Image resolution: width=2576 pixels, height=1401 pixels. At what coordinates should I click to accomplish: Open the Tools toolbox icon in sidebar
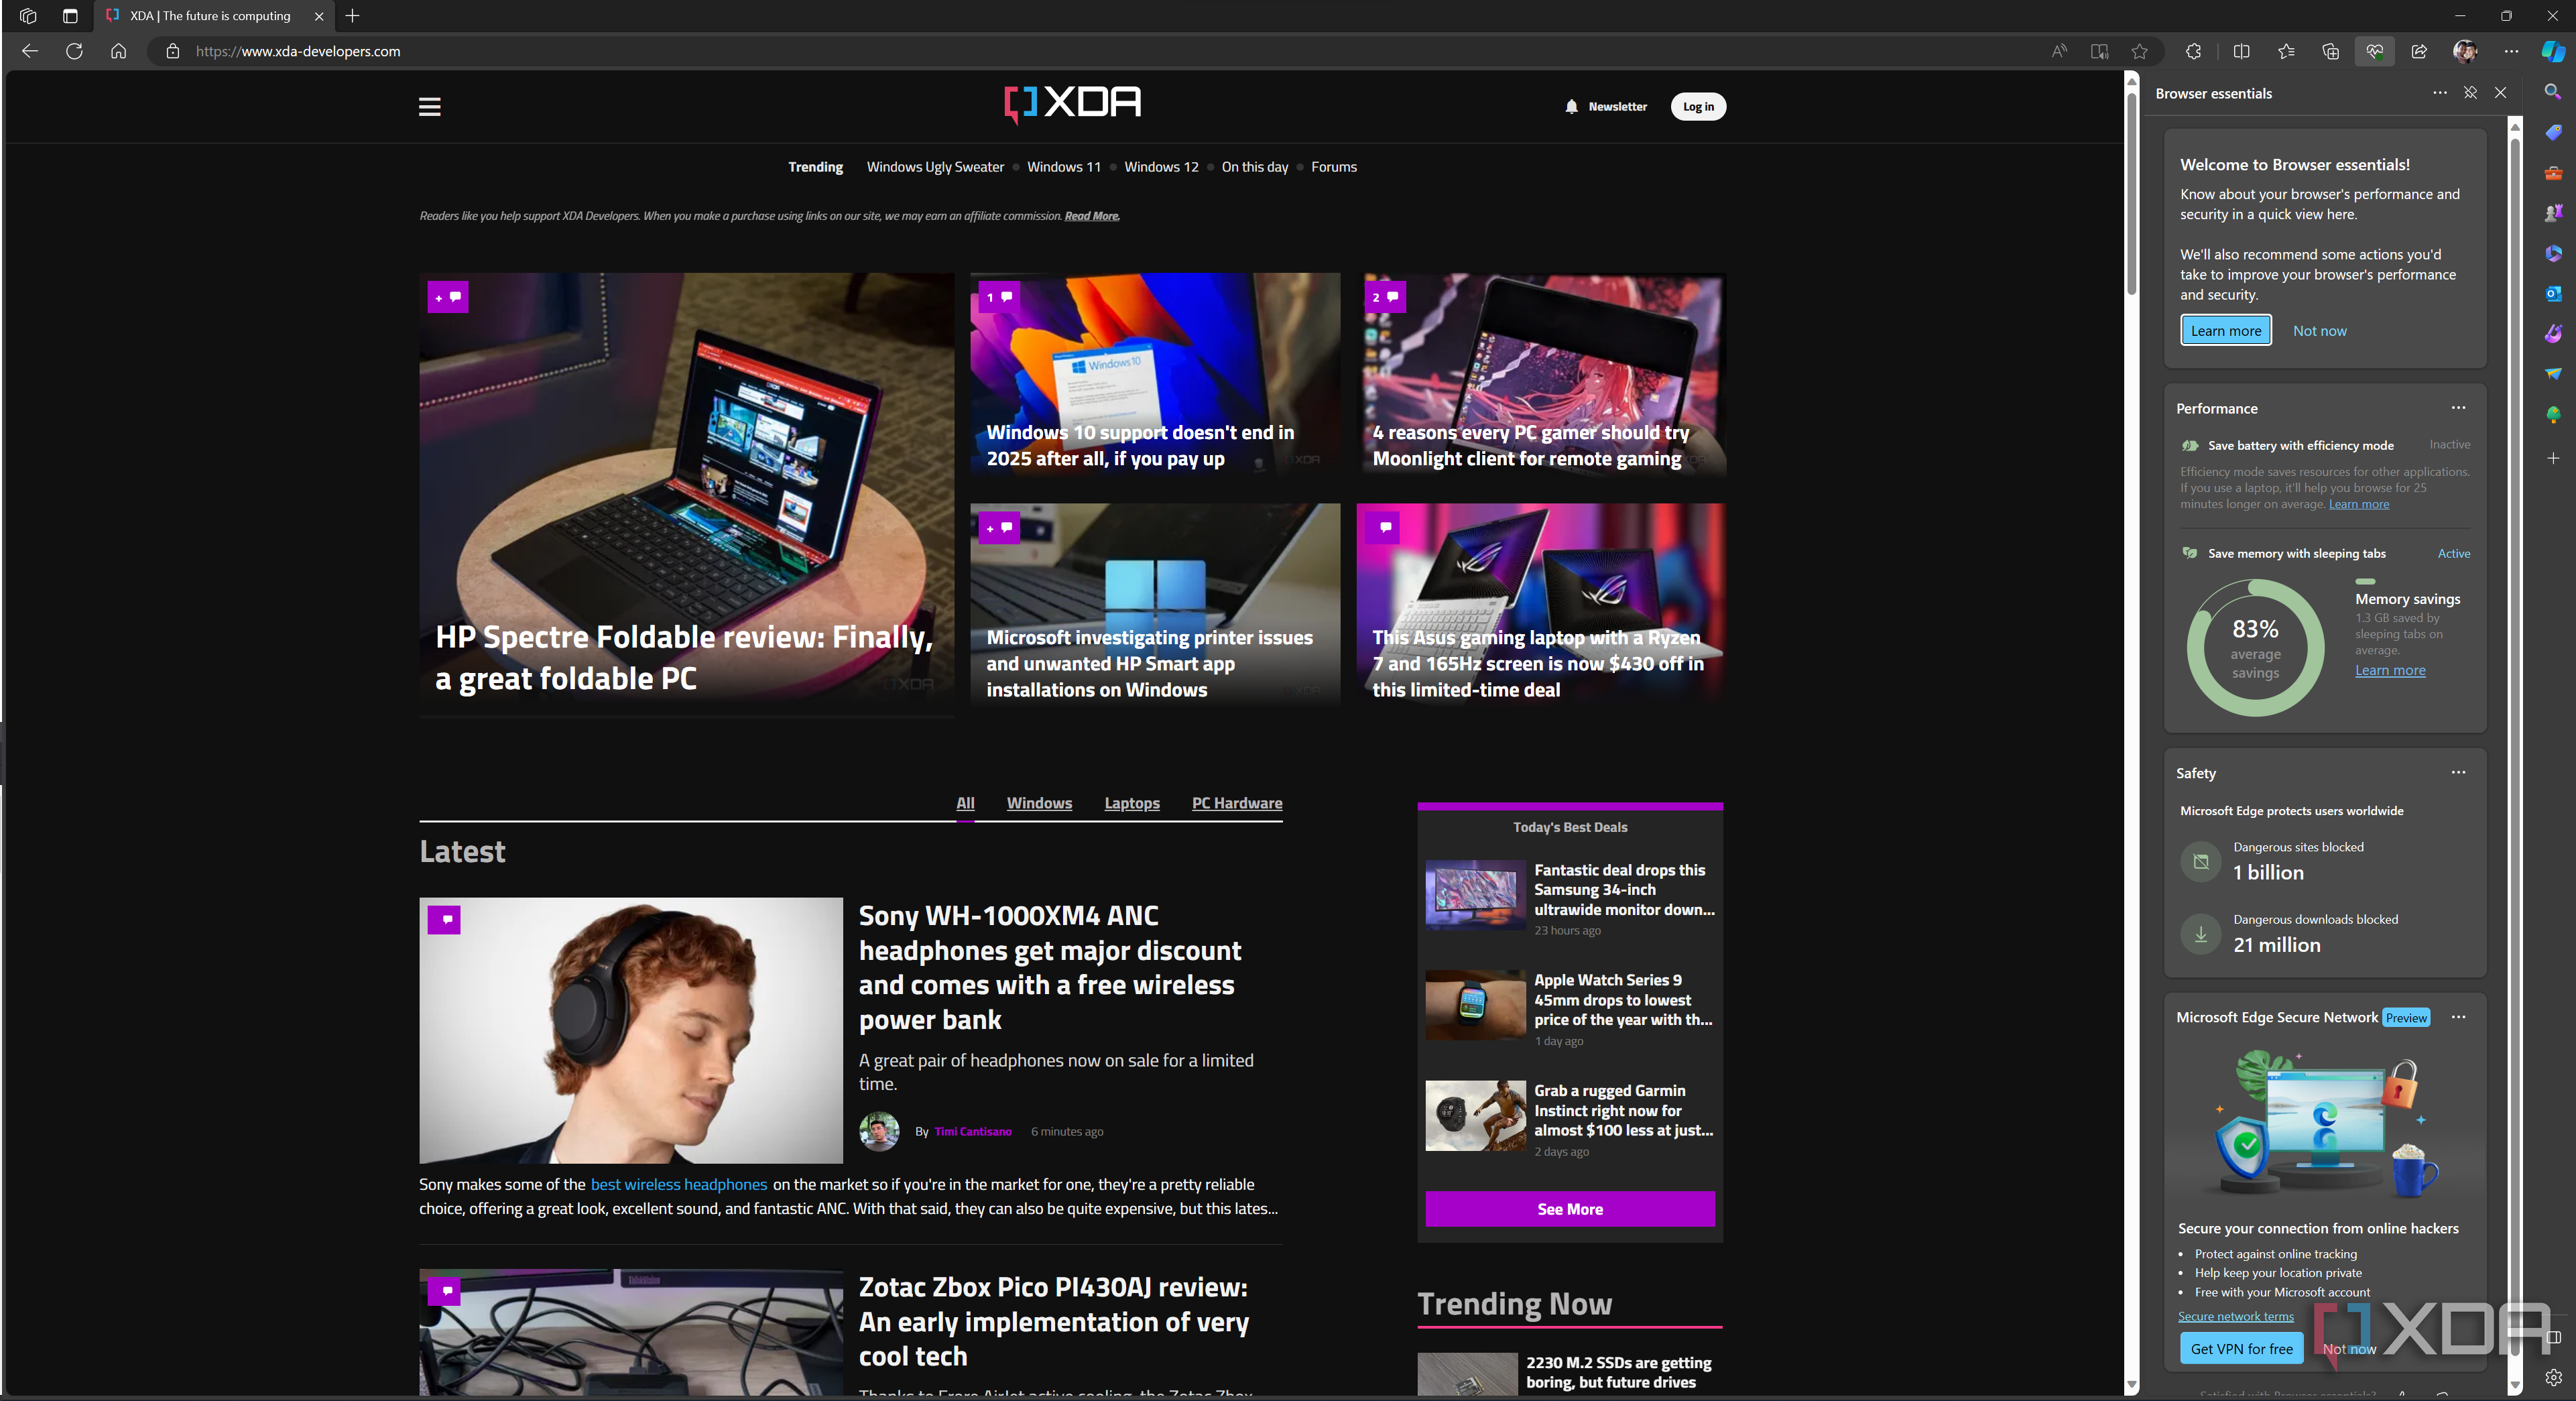pos(2553,172)
